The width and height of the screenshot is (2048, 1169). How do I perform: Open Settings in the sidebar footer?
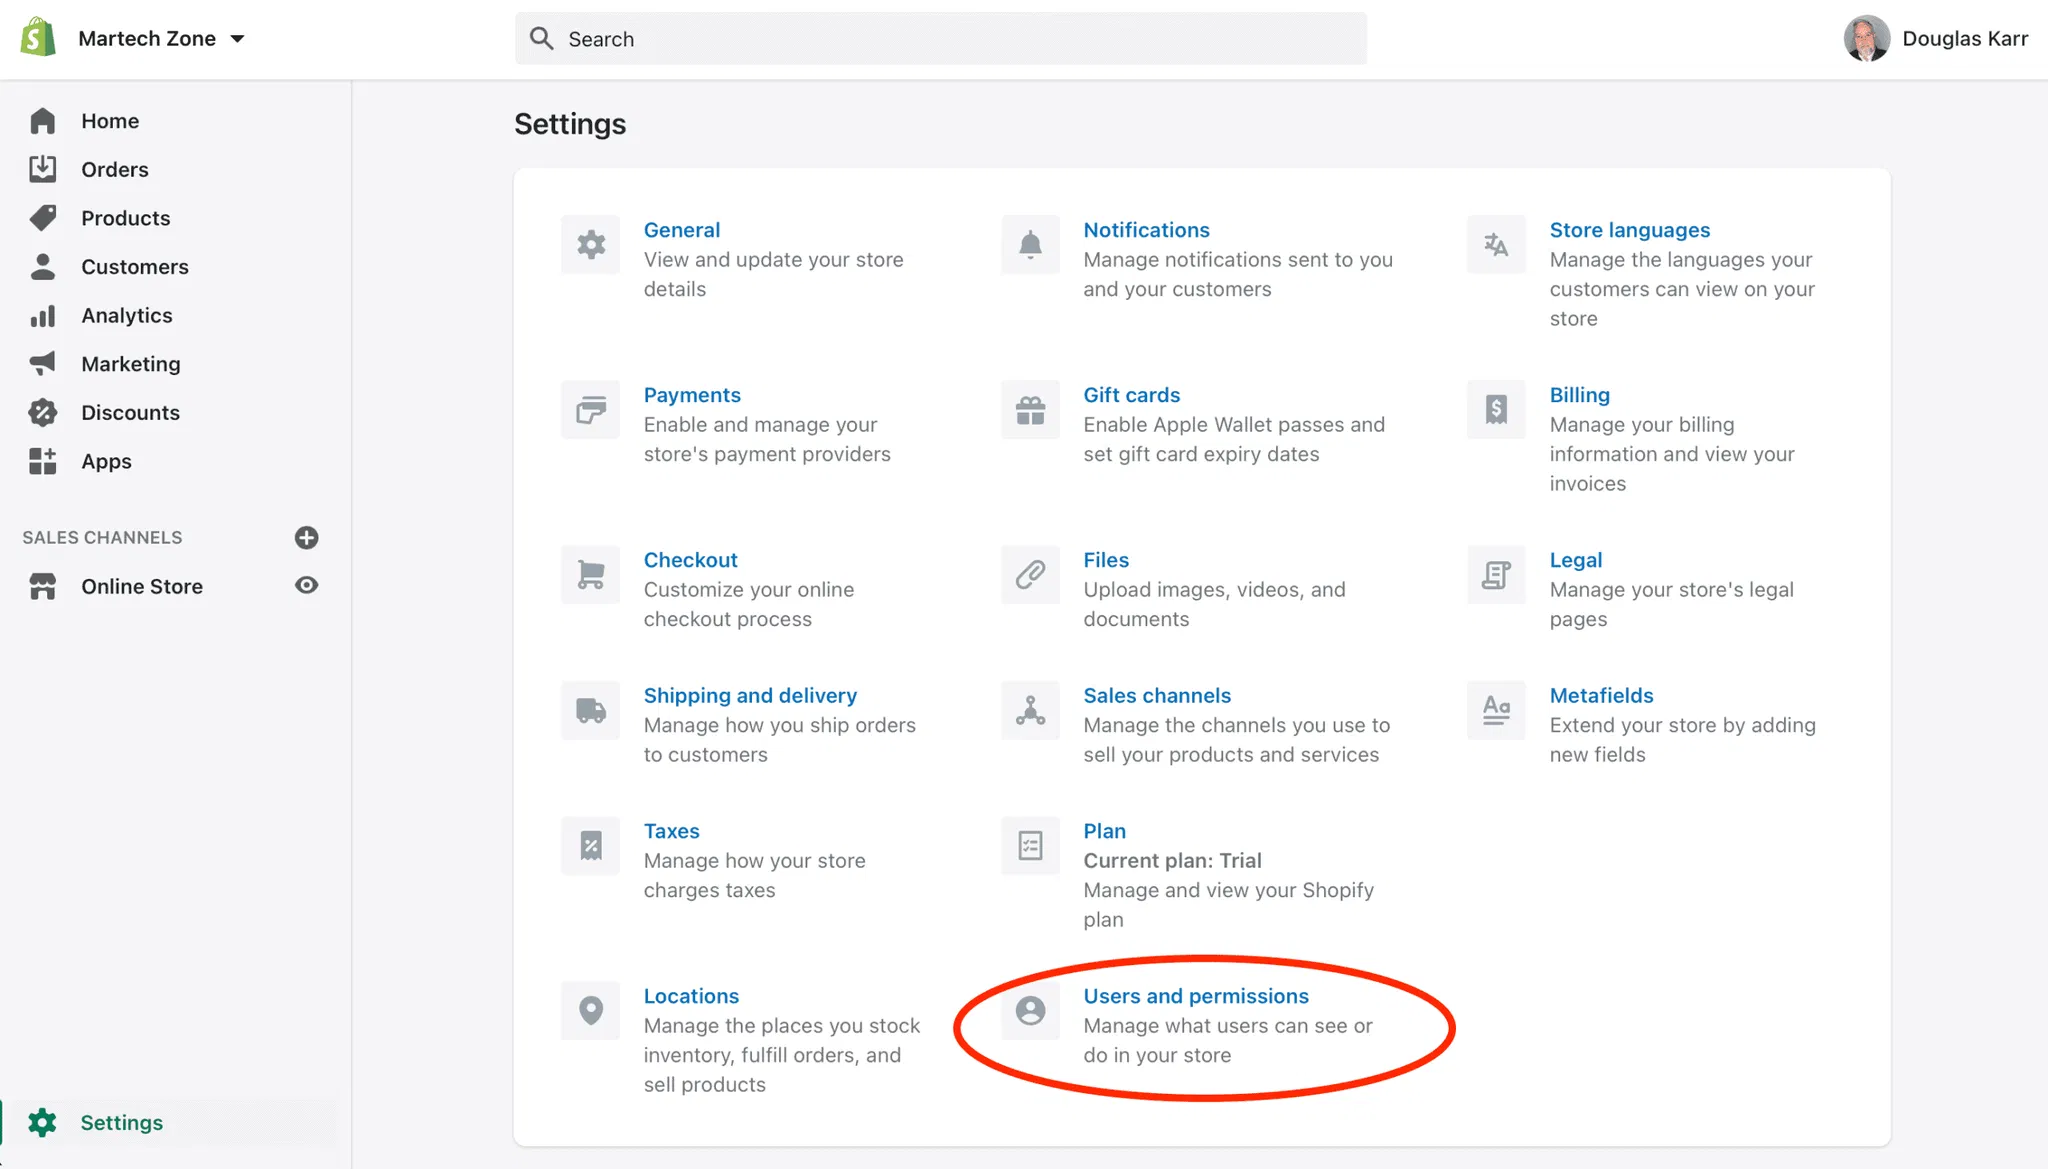pos(121,1123)
